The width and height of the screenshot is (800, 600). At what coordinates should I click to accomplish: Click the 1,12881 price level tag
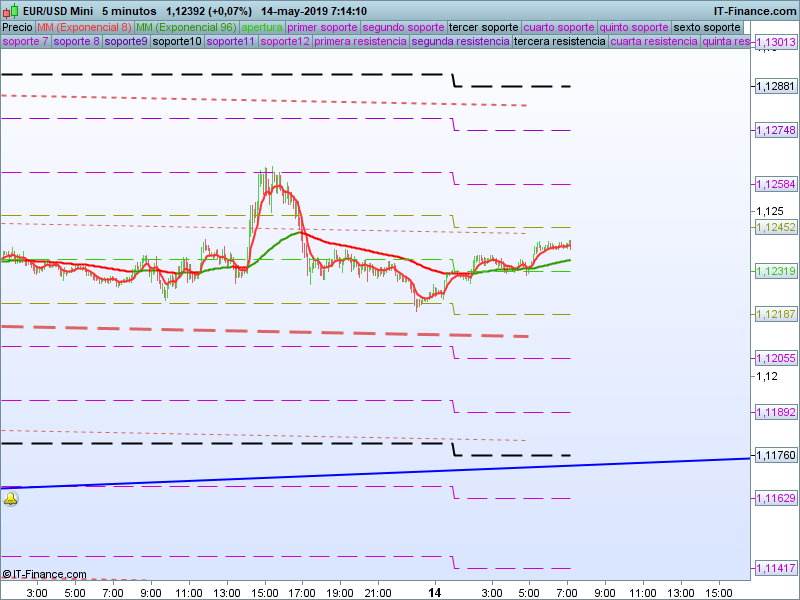pyautogui.click(x=775, y=87)
